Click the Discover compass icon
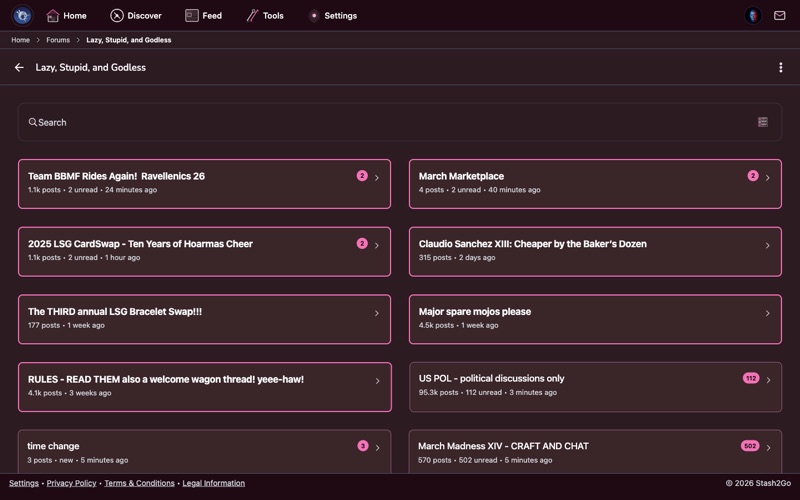The height and width of the screenshot is (500, 800). (117, 16)
